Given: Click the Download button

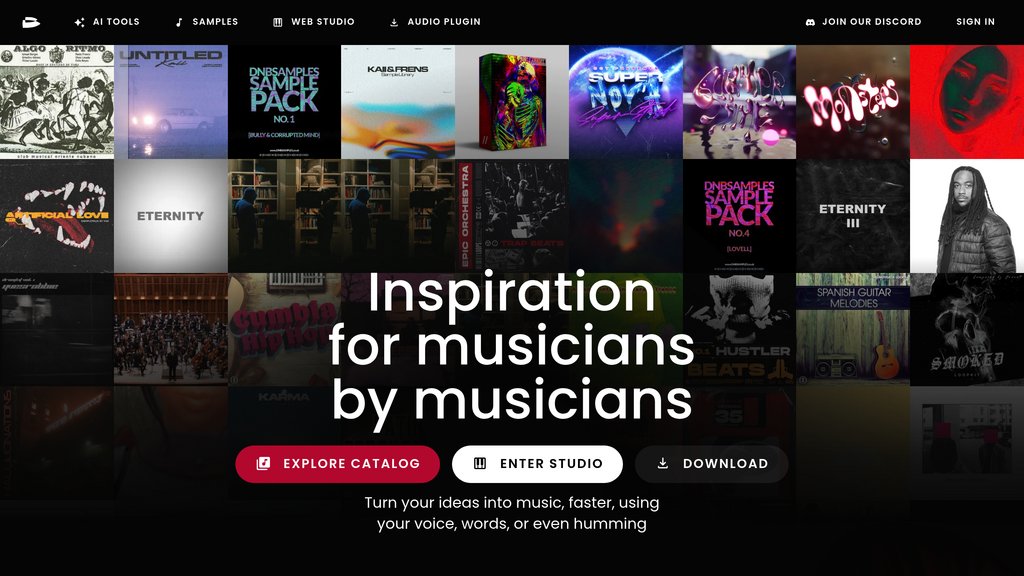Looking at the screenshot, I should coord(712,464).
